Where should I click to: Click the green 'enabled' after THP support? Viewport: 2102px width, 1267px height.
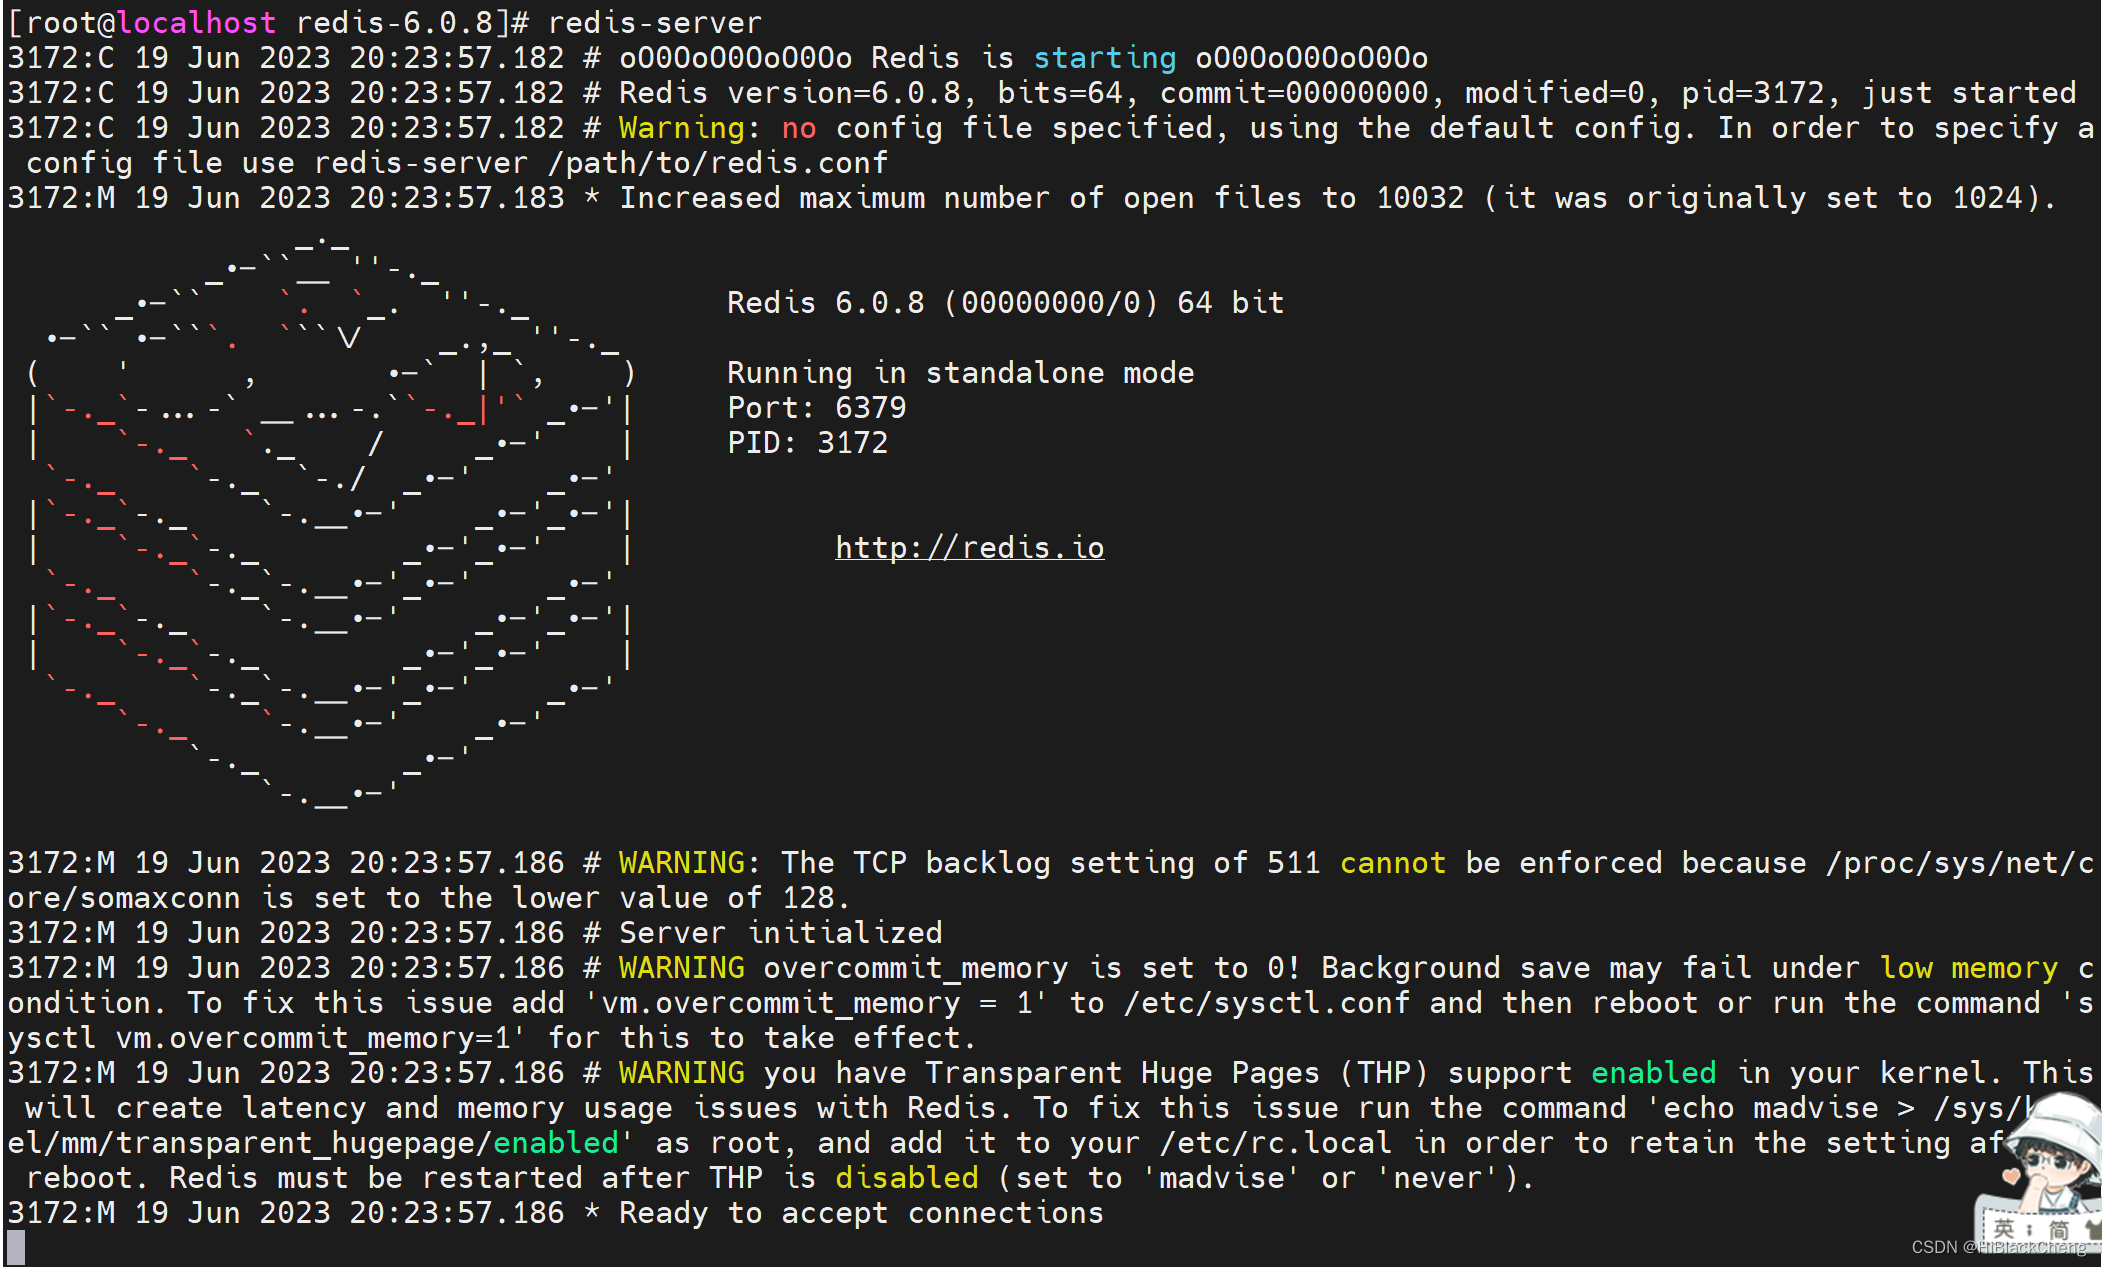coord(1653,1073)
